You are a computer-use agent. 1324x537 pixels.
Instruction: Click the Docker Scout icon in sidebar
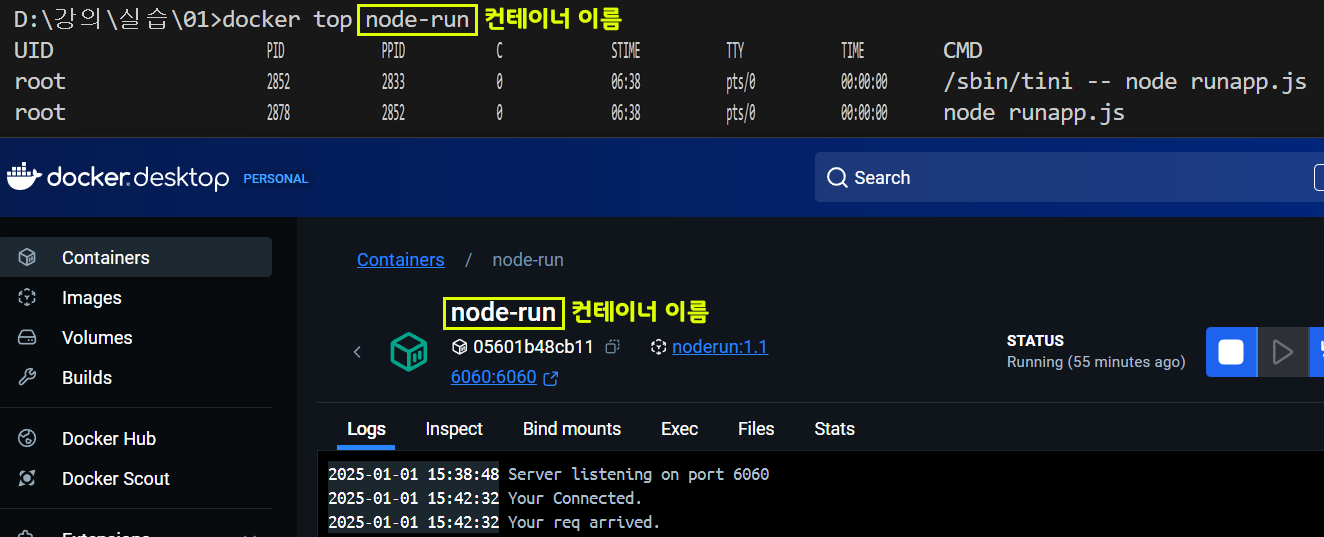tap(28, 478)
